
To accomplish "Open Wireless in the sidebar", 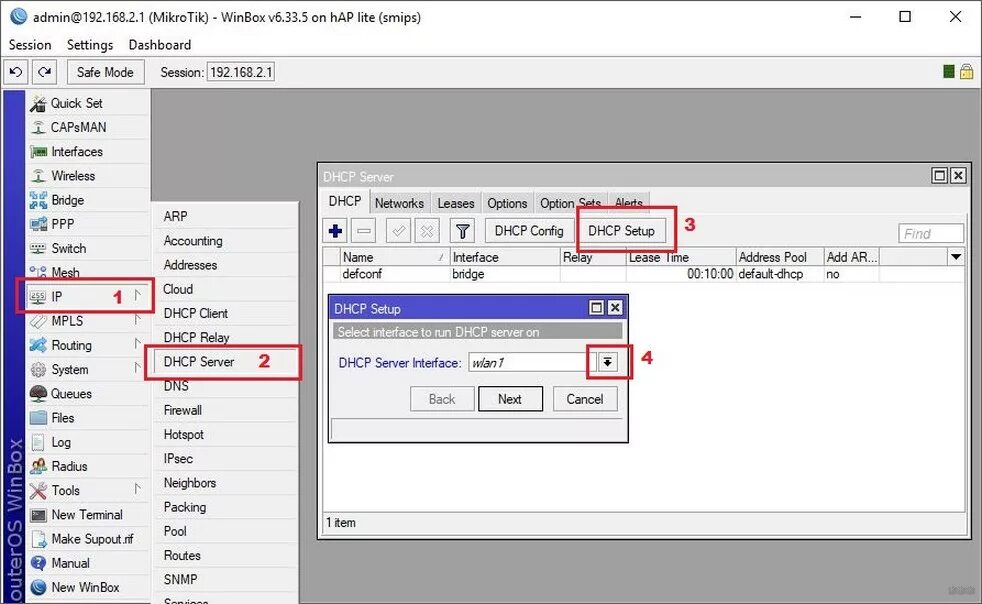I will [x=88, y=176].
